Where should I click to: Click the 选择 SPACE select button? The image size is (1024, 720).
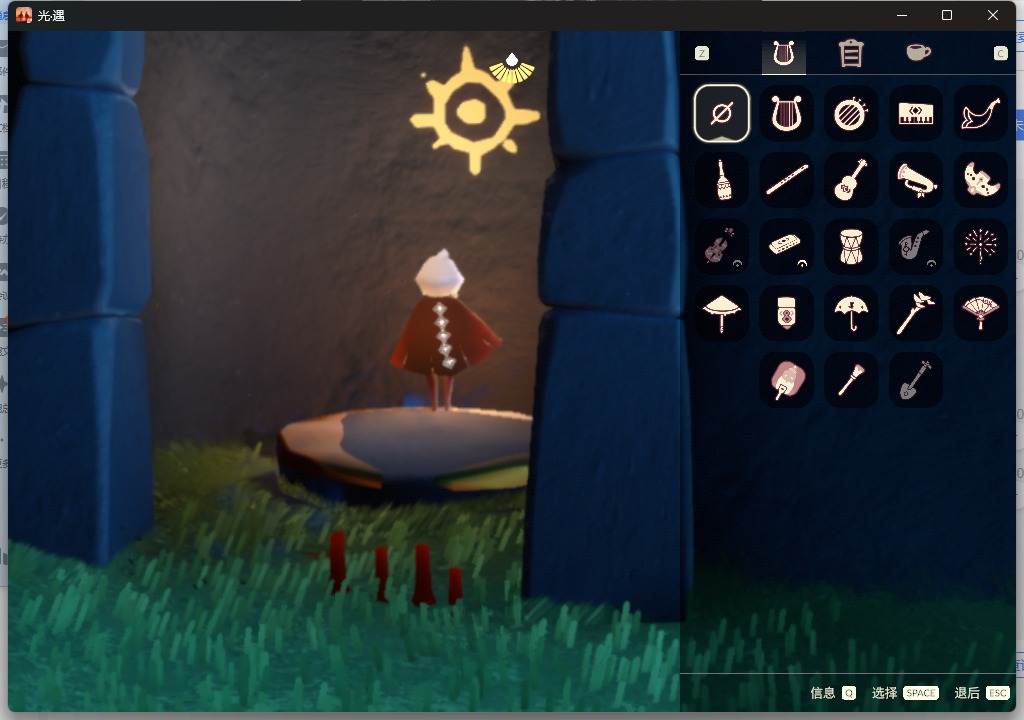pyautogui.click(x=904, y=693)
